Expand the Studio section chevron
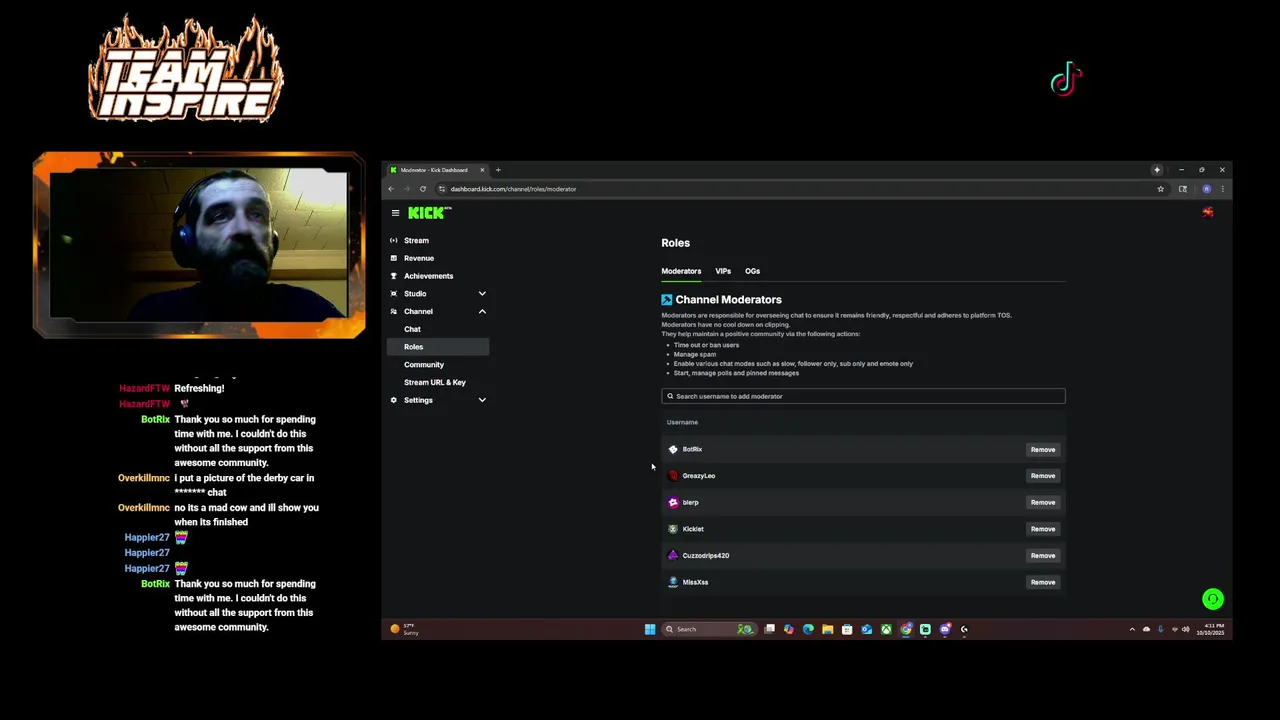The width and height of the screenshot is (1280, 720). (x=482, y=294)
